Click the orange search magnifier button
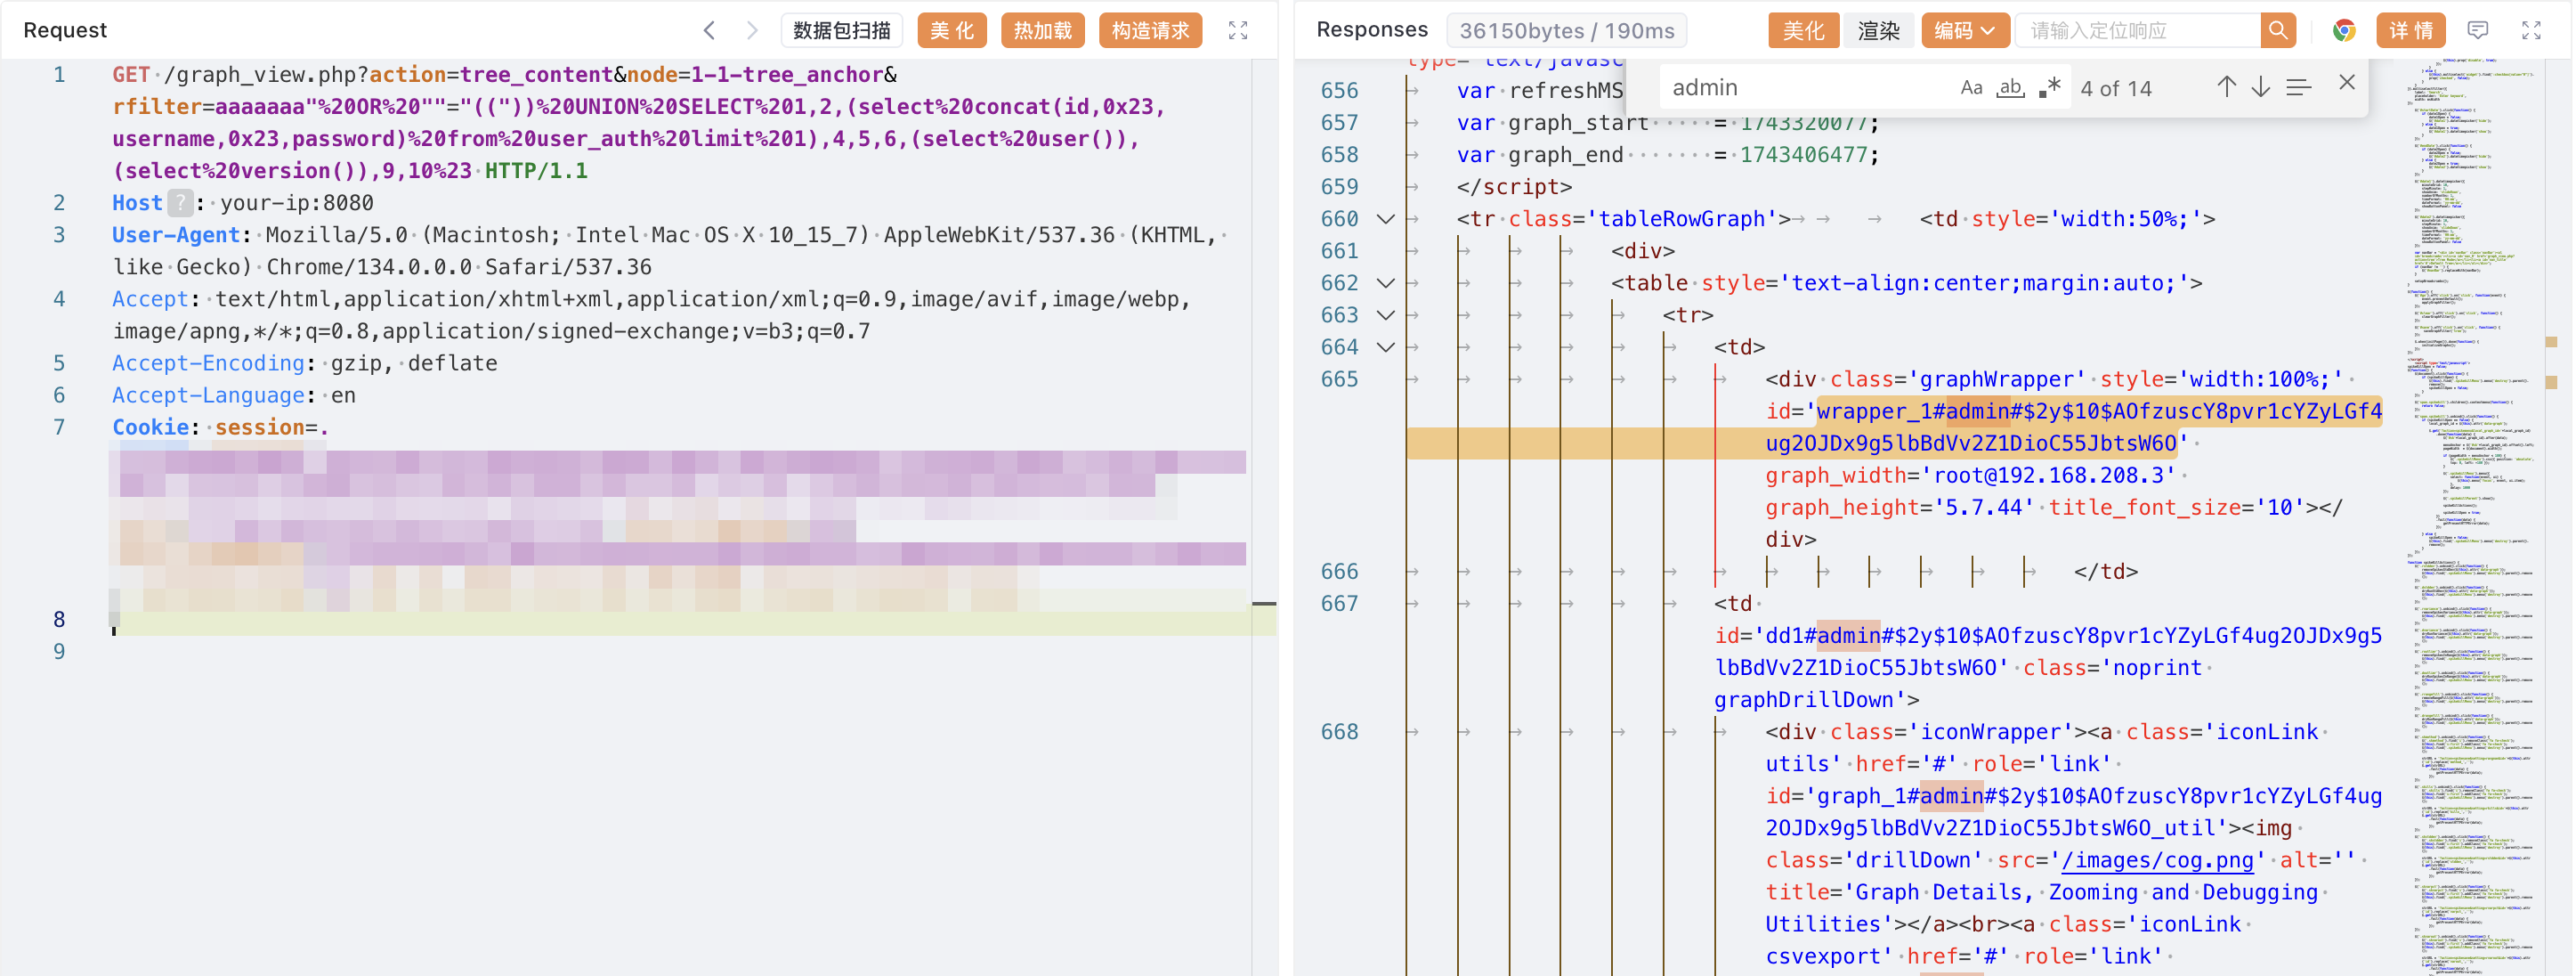This screenshot has width=2576, height=976. 2277,30
